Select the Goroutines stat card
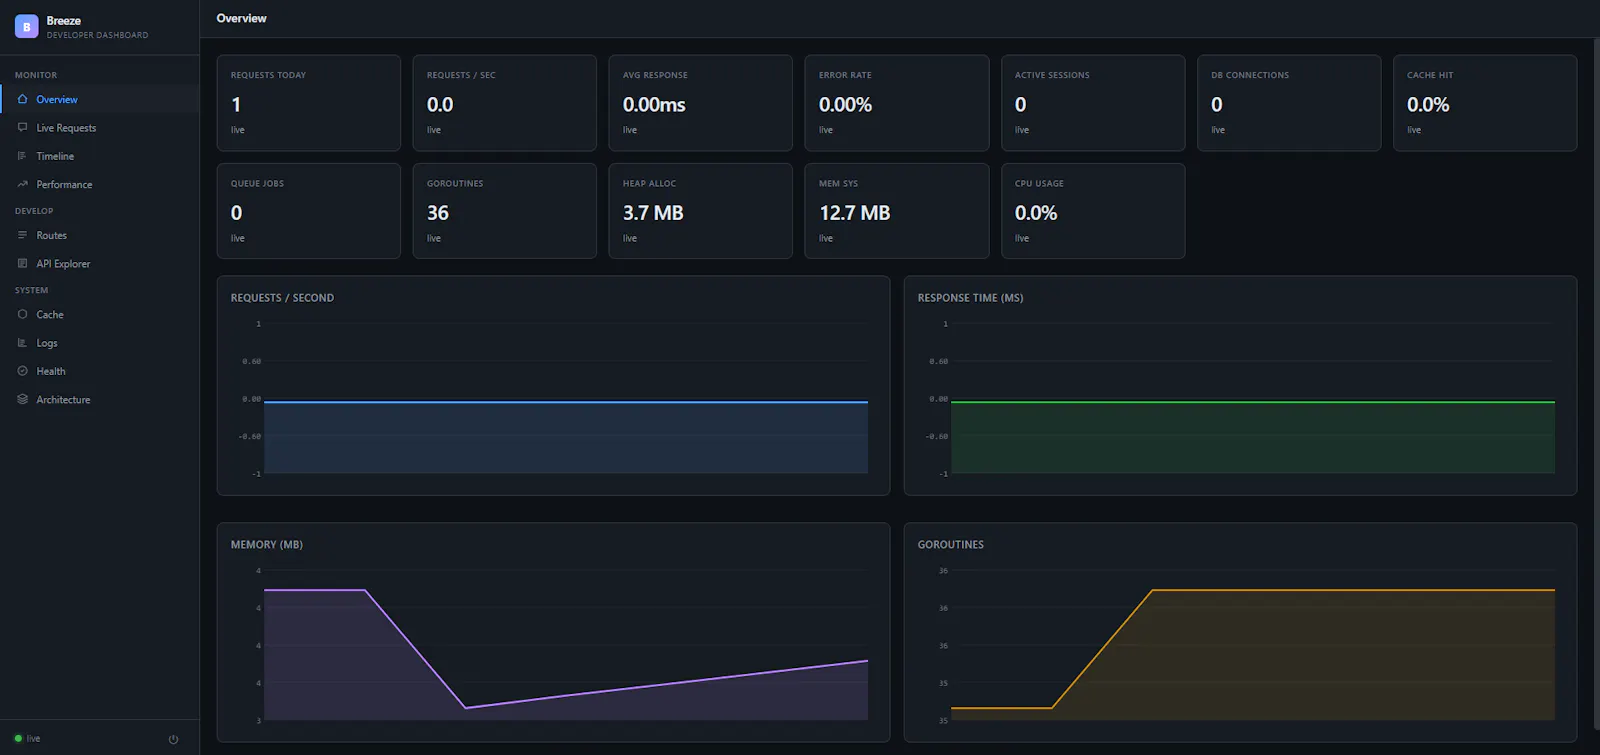The image size is (1600, 755). (x=505, y=211)
